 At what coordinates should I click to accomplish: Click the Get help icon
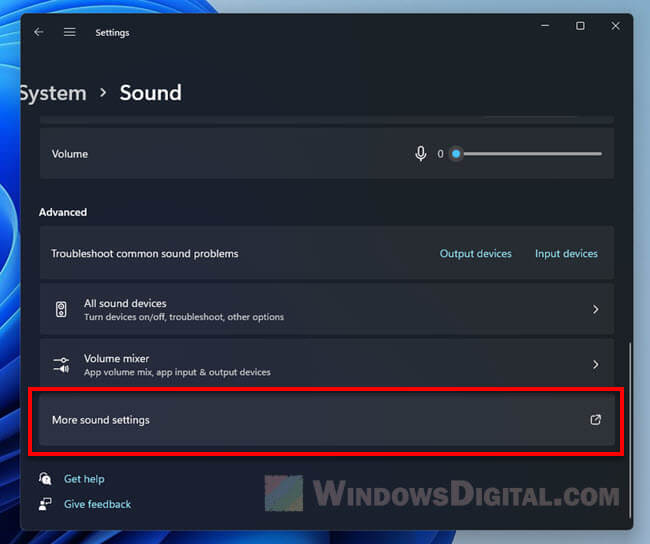coord(45,478)
